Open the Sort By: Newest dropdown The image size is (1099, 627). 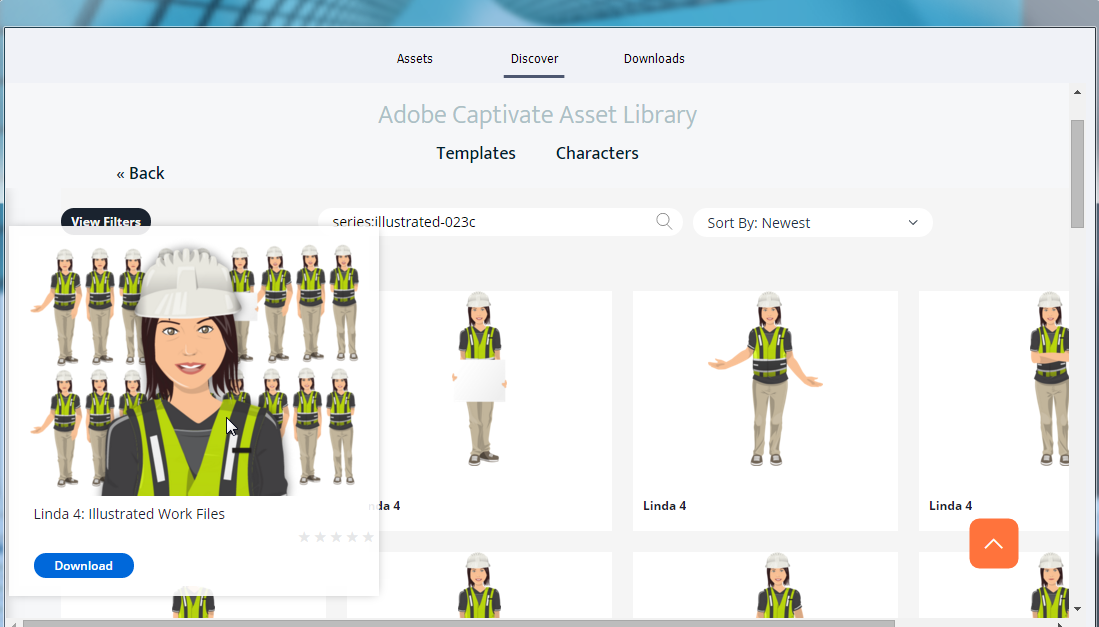[x=800, y=223]
